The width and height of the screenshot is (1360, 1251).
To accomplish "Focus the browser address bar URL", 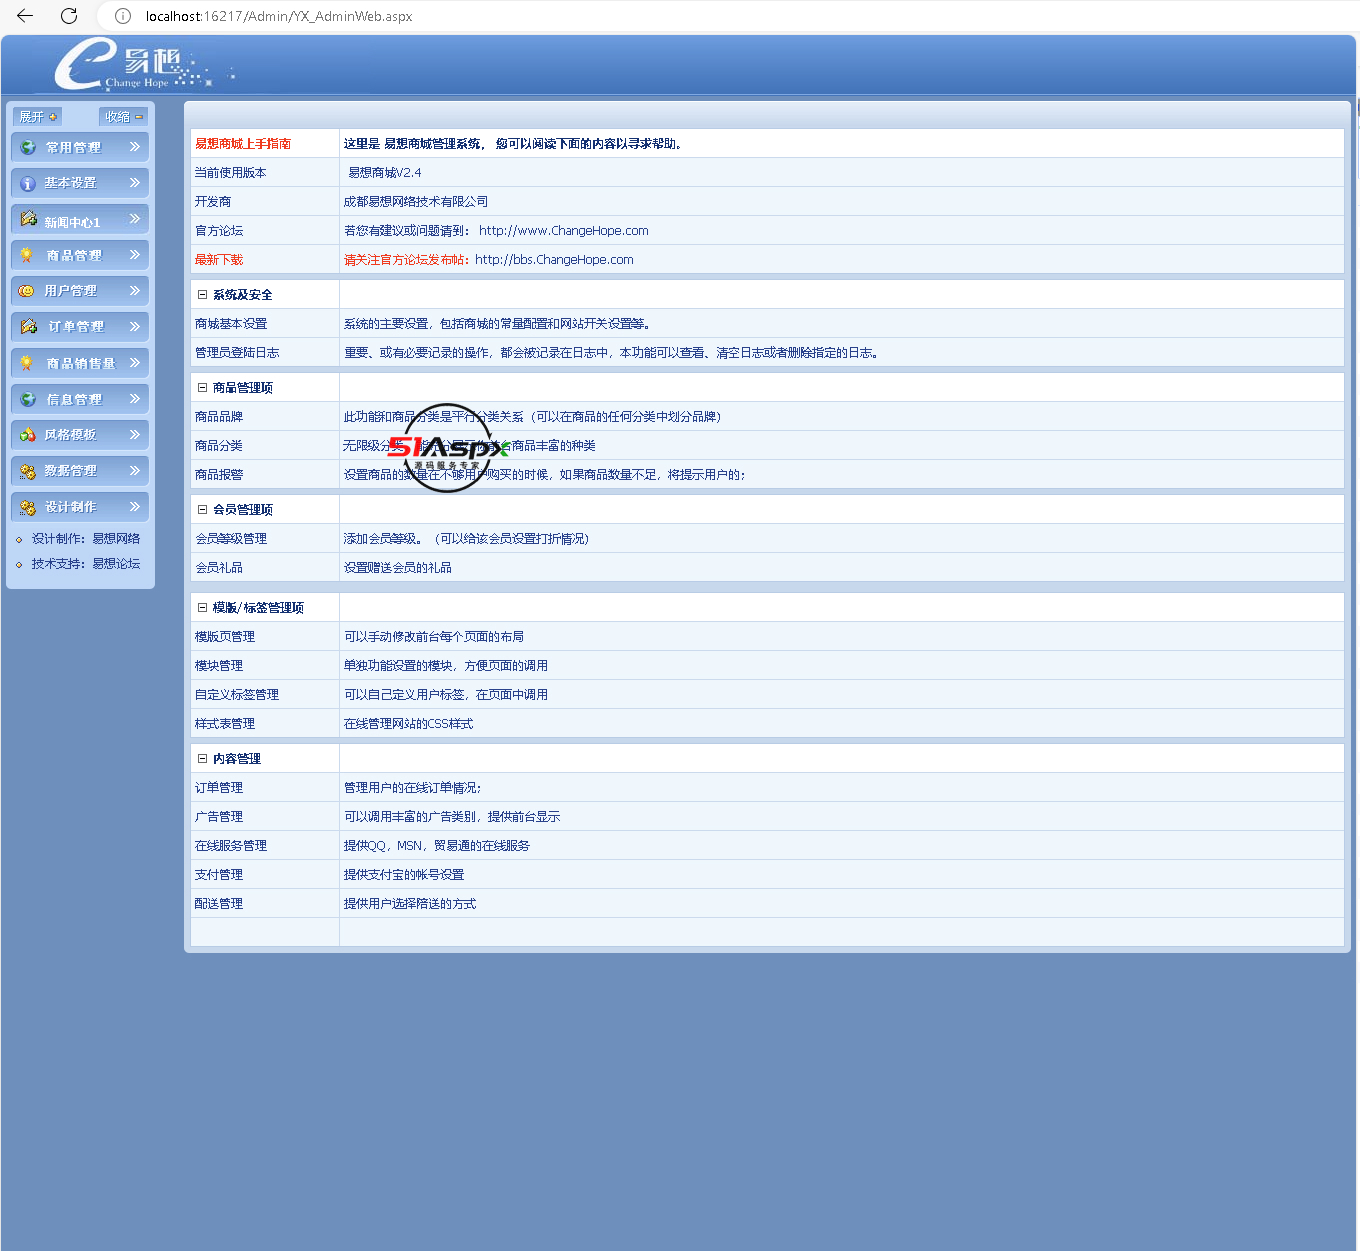I will point(279,16).
